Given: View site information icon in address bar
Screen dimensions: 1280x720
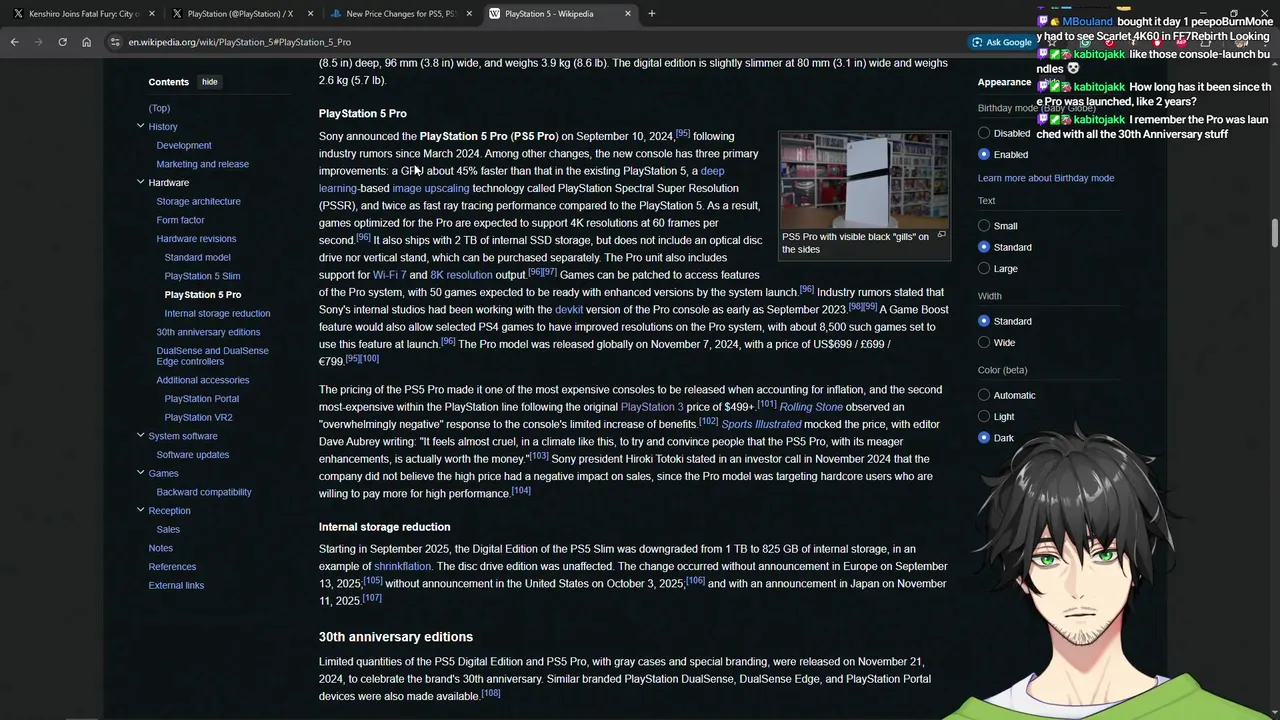Looking at the screenshot, I should pos(115,42).
